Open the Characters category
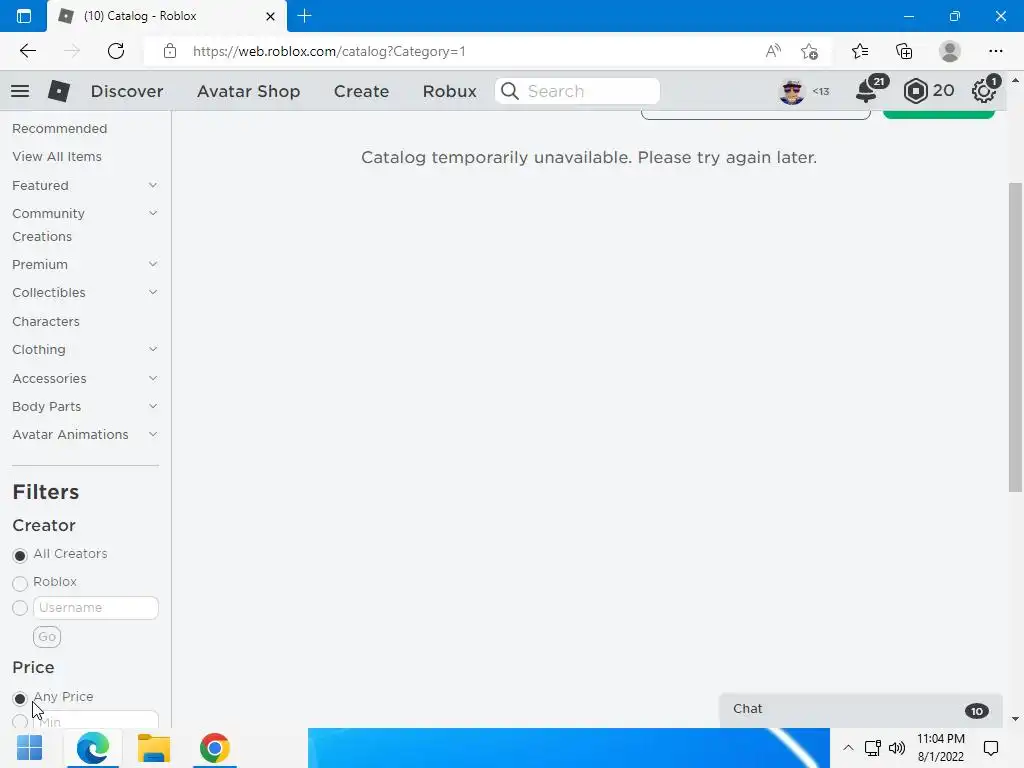This screenshot has height=768, width=1024. pos(46,321)
